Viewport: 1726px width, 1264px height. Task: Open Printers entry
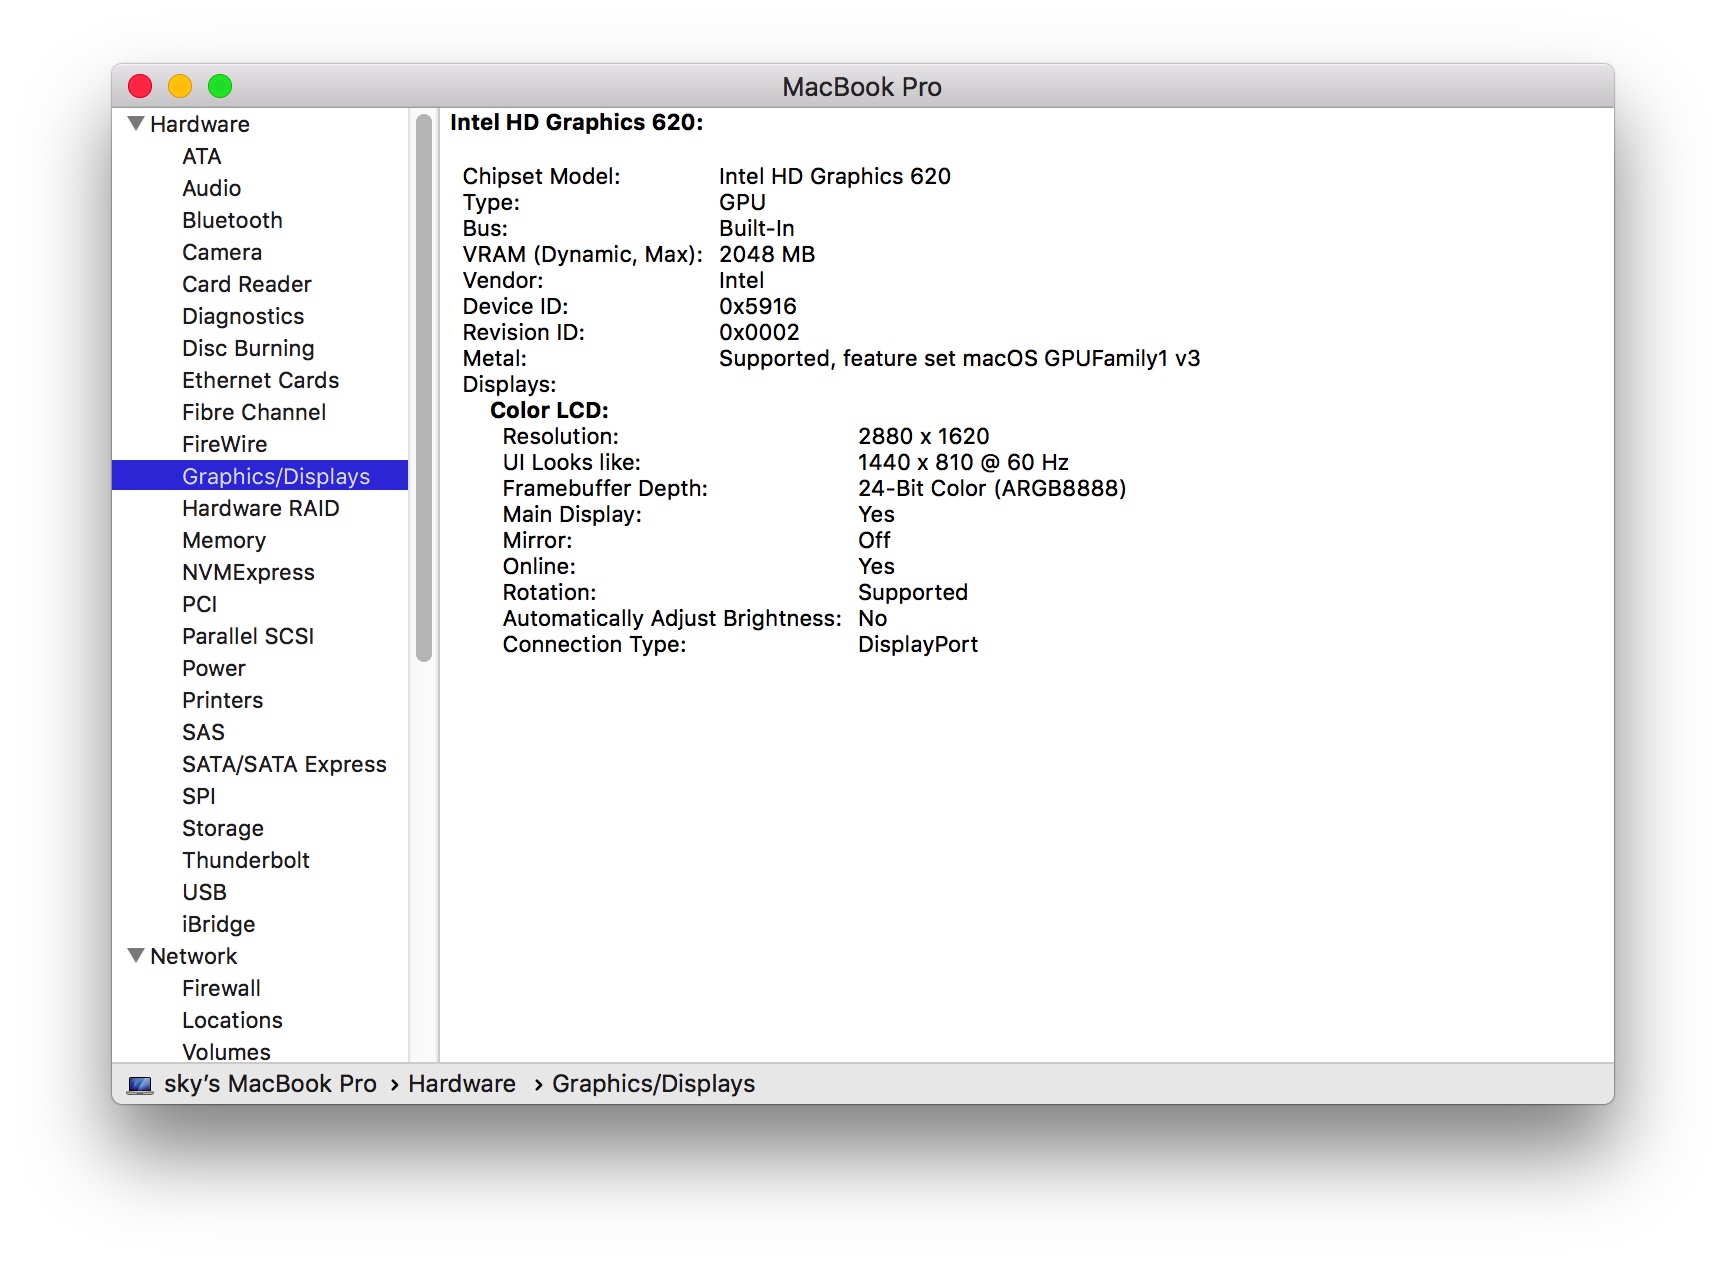(222, 700)
